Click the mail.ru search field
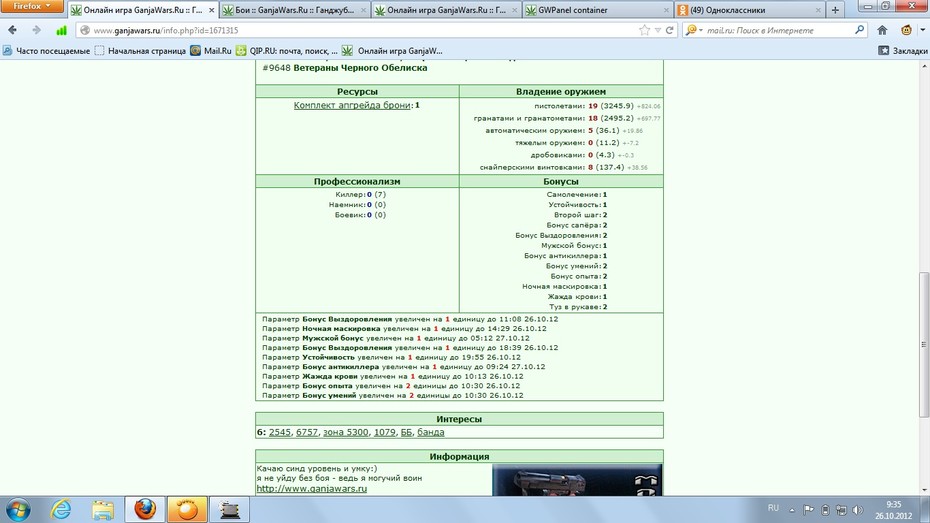The height and width of the screenshot is (523, 930). click(x=778, y=30)
